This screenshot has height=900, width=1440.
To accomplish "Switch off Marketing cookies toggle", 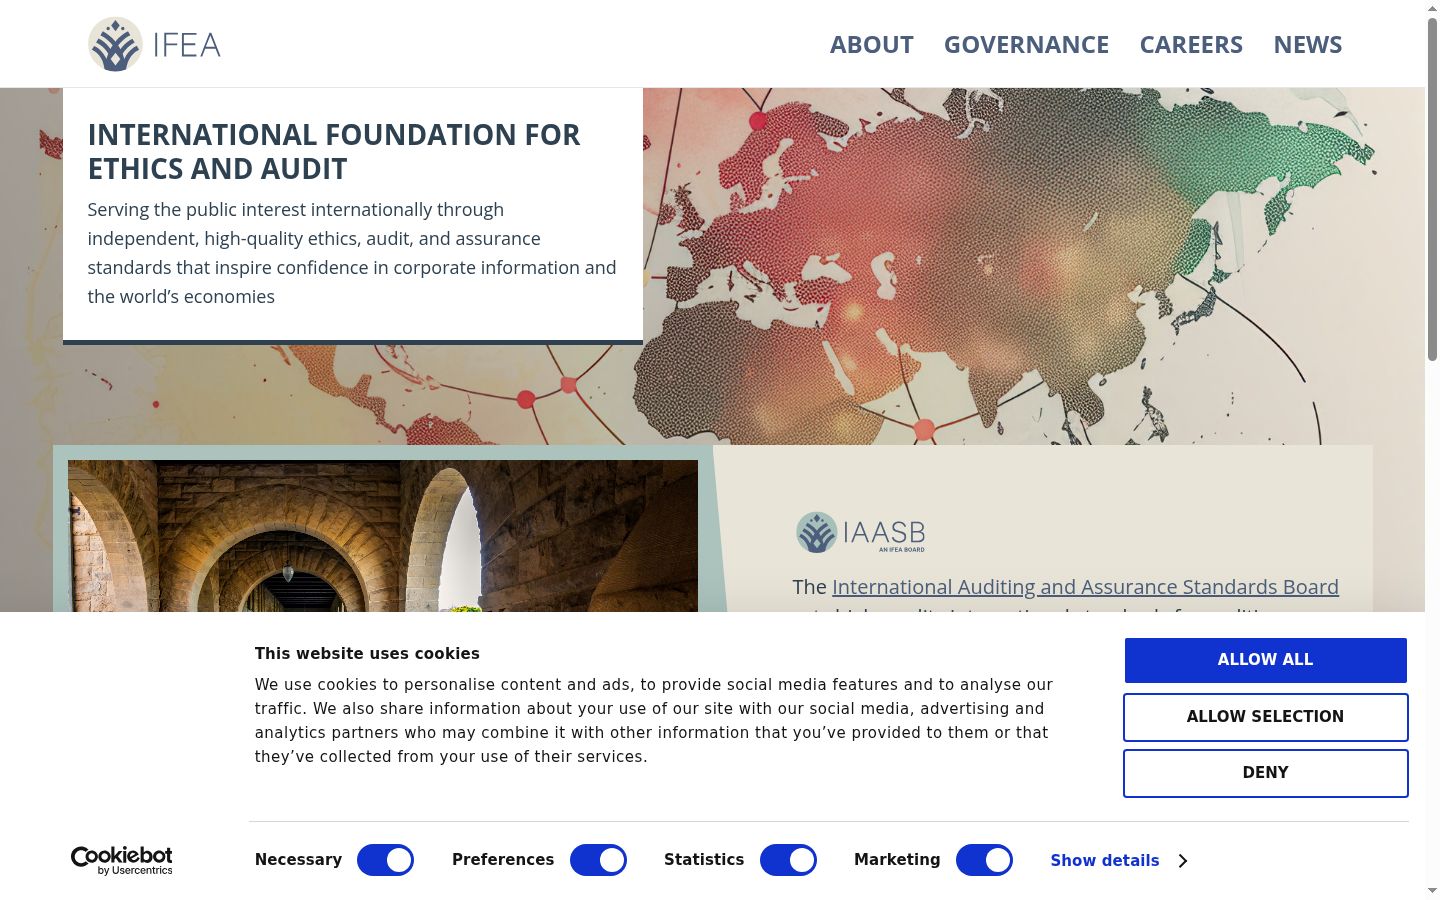I will pyautogui.click(x=984, y=860).
